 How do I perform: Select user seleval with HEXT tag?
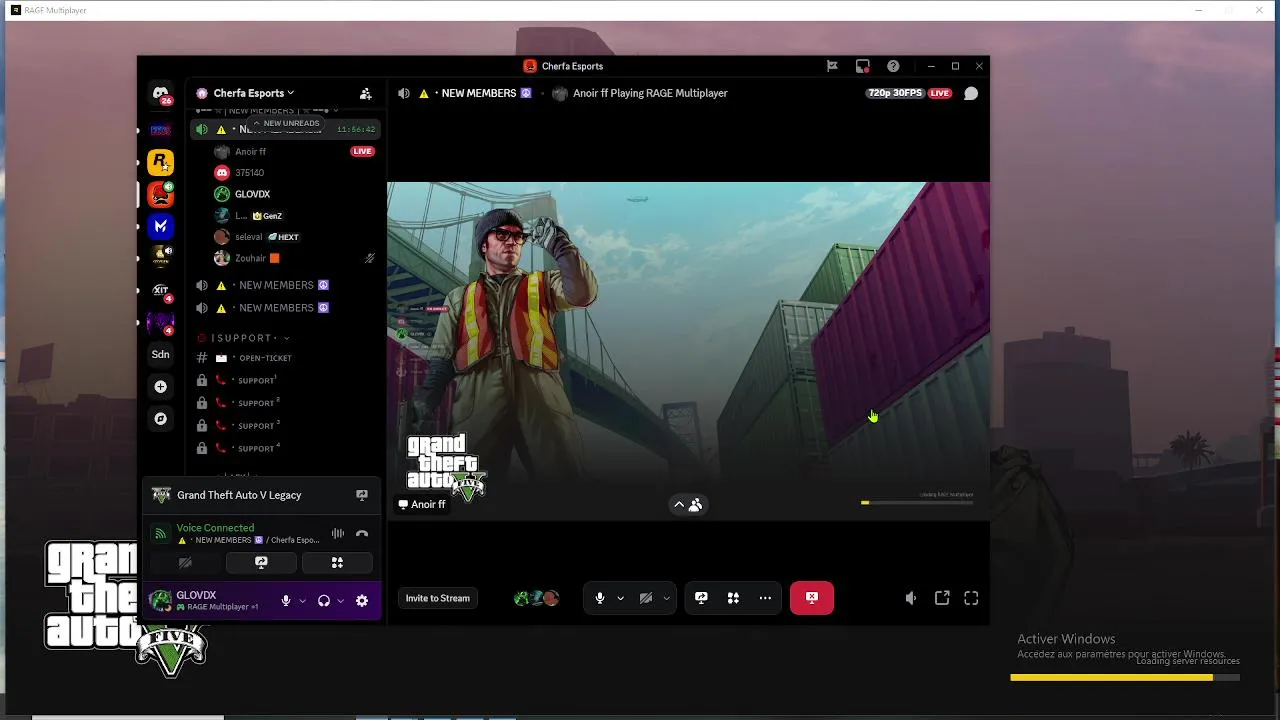click(256, 237)
